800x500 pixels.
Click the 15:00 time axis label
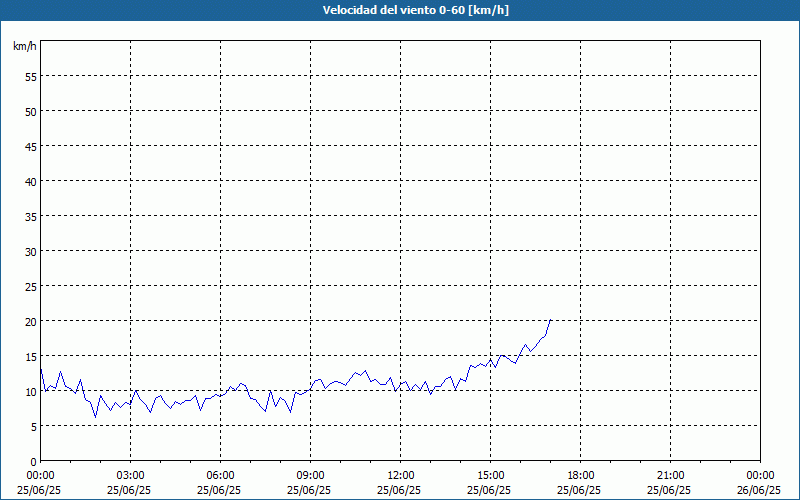coord(490,476)
